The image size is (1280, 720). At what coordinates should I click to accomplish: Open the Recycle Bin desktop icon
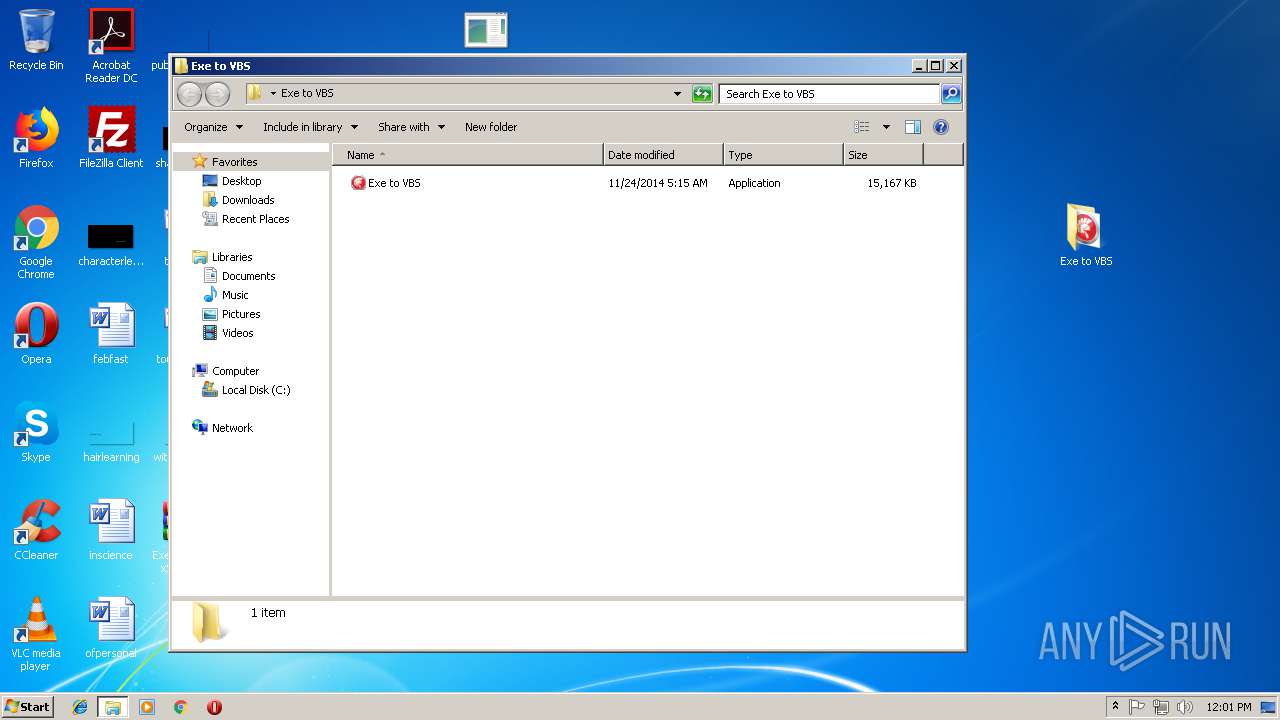[36, 40]
